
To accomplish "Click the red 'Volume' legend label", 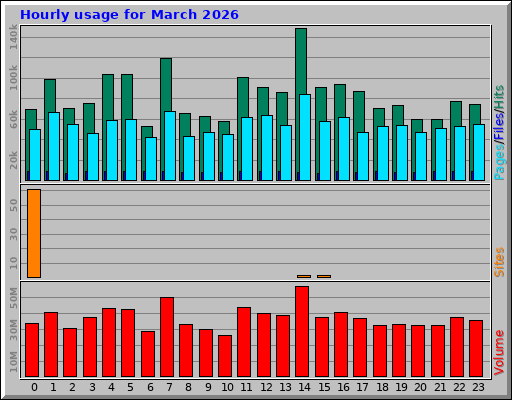I will (499, 353).
